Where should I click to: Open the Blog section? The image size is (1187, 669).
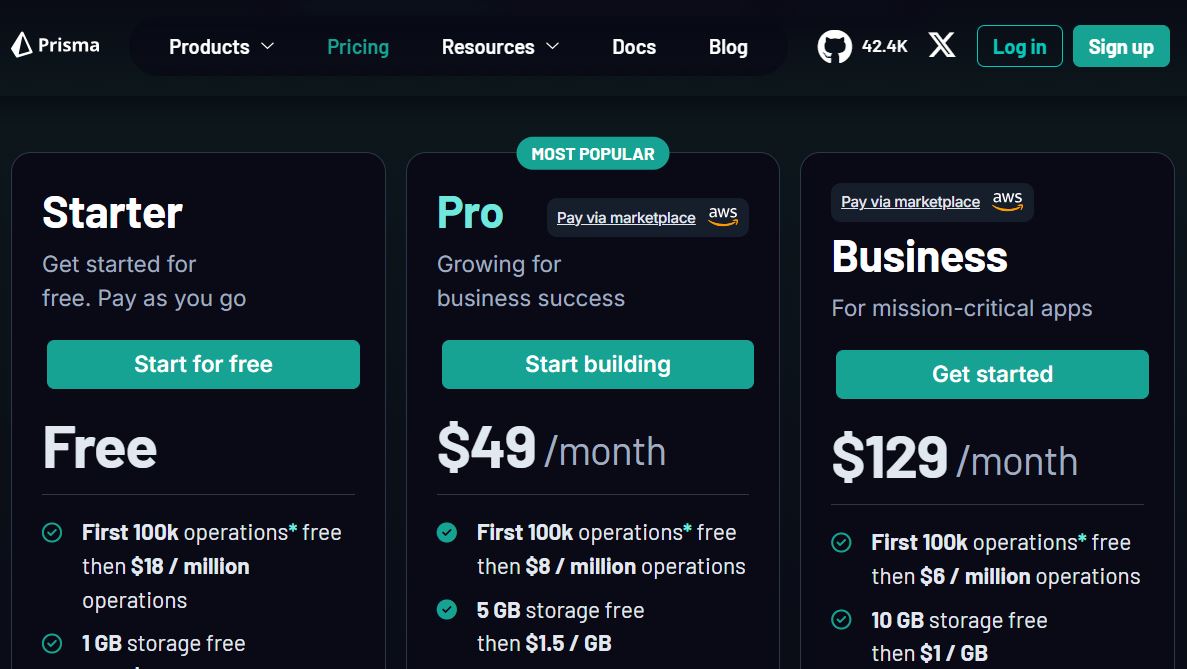(x=727, y=46)
